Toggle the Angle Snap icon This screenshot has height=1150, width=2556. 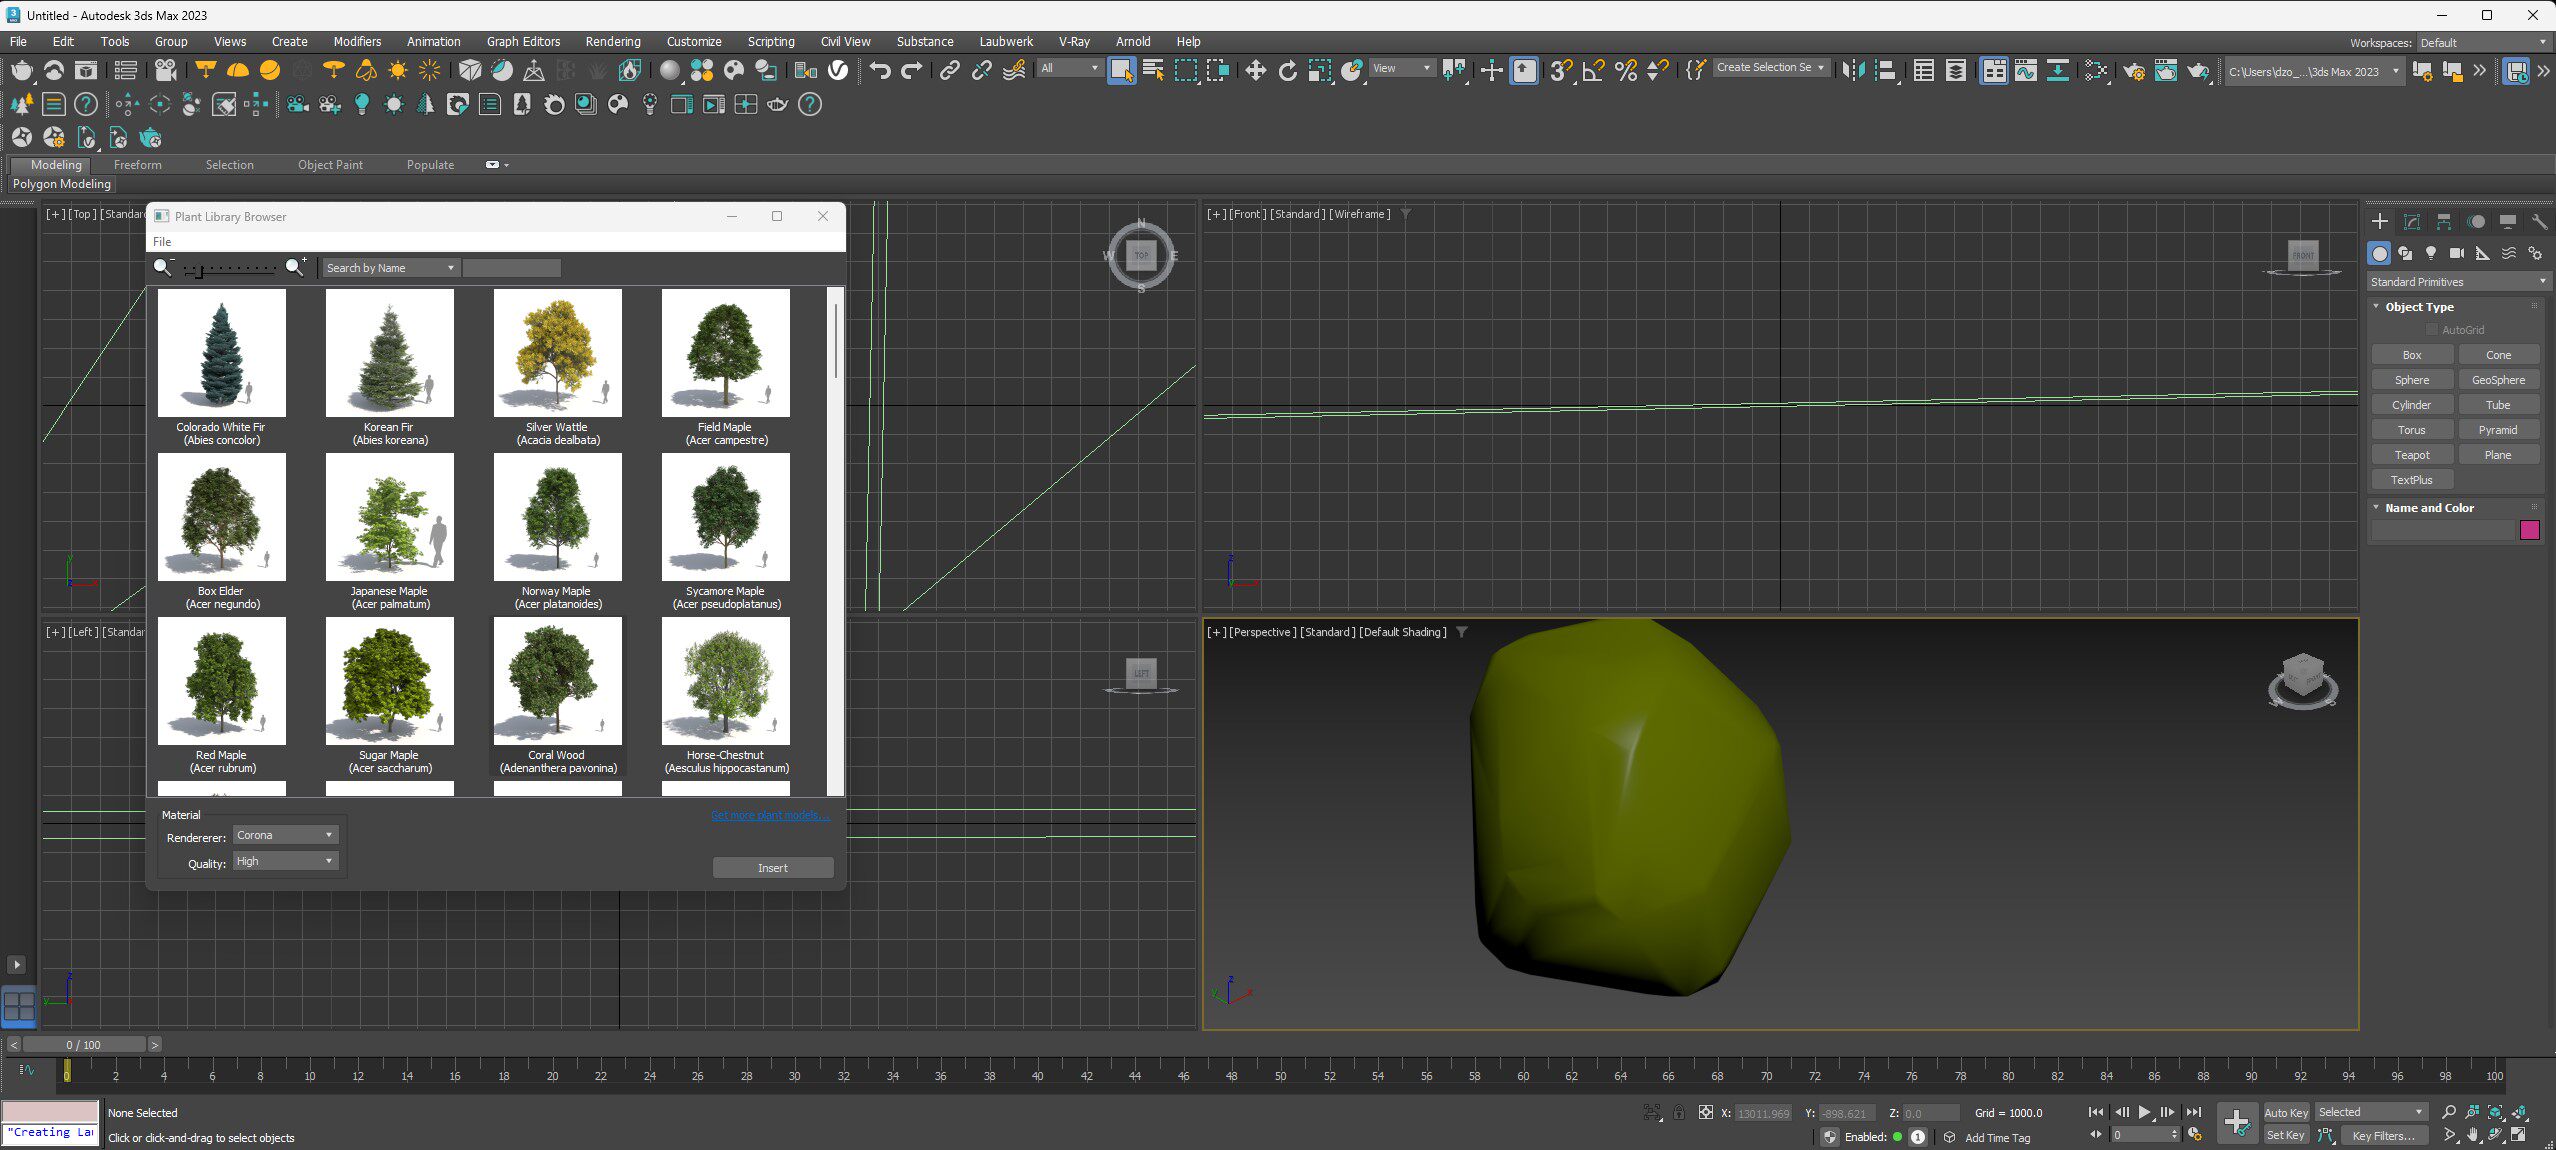tap(1593, 70)
